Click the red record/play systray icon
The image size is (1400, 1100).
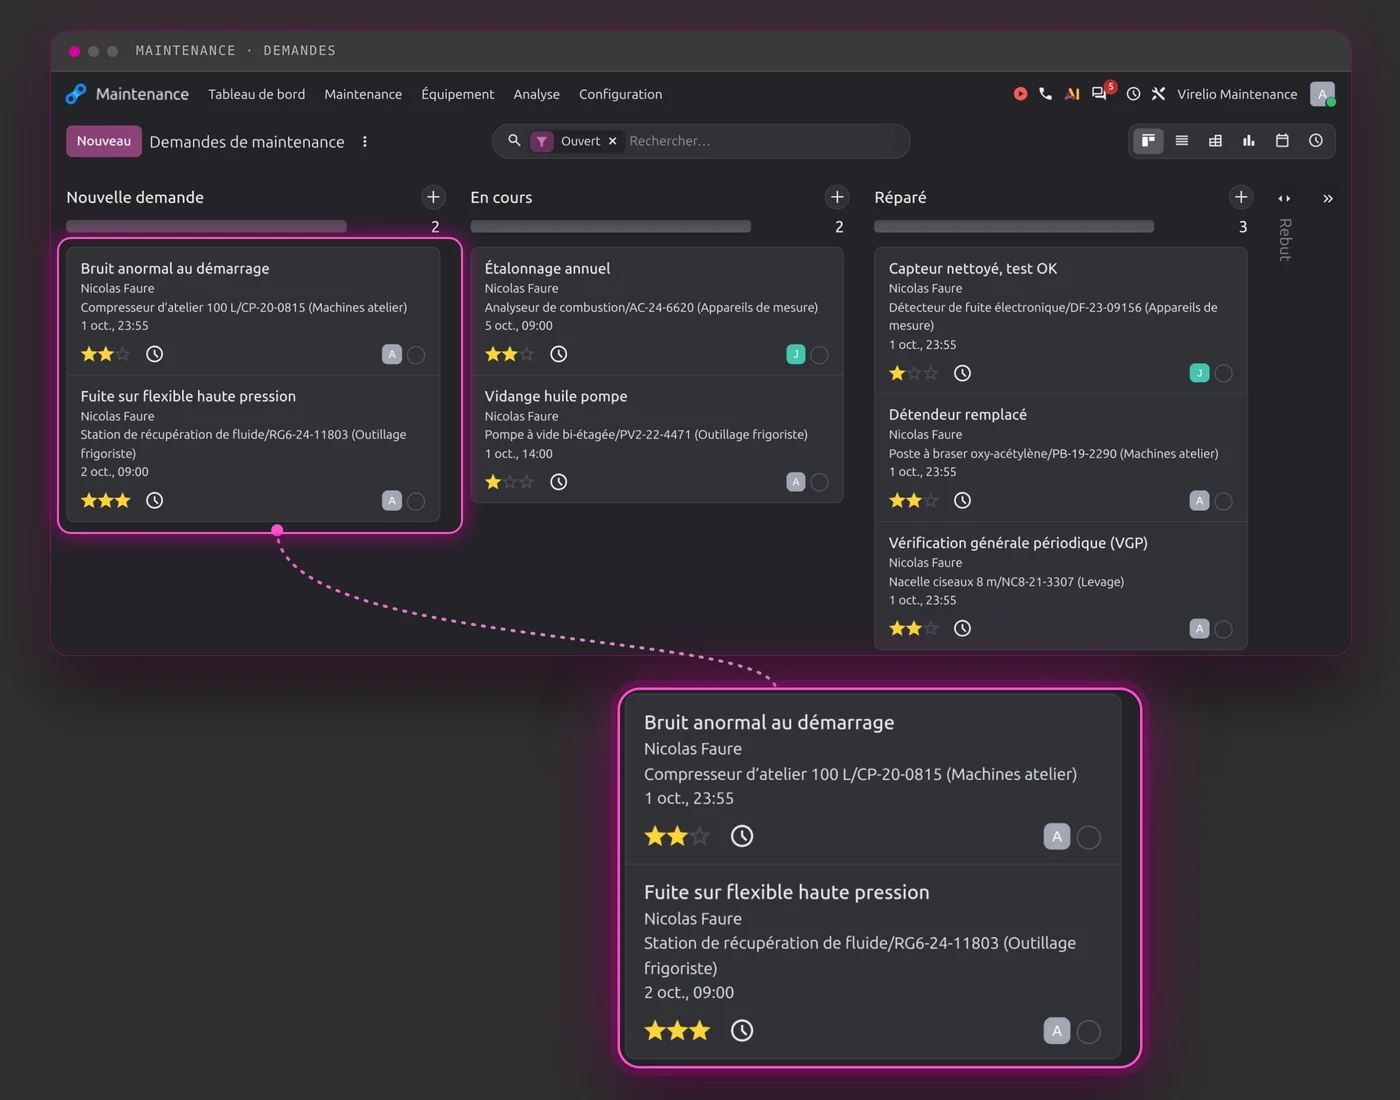tap(1020, 94)
